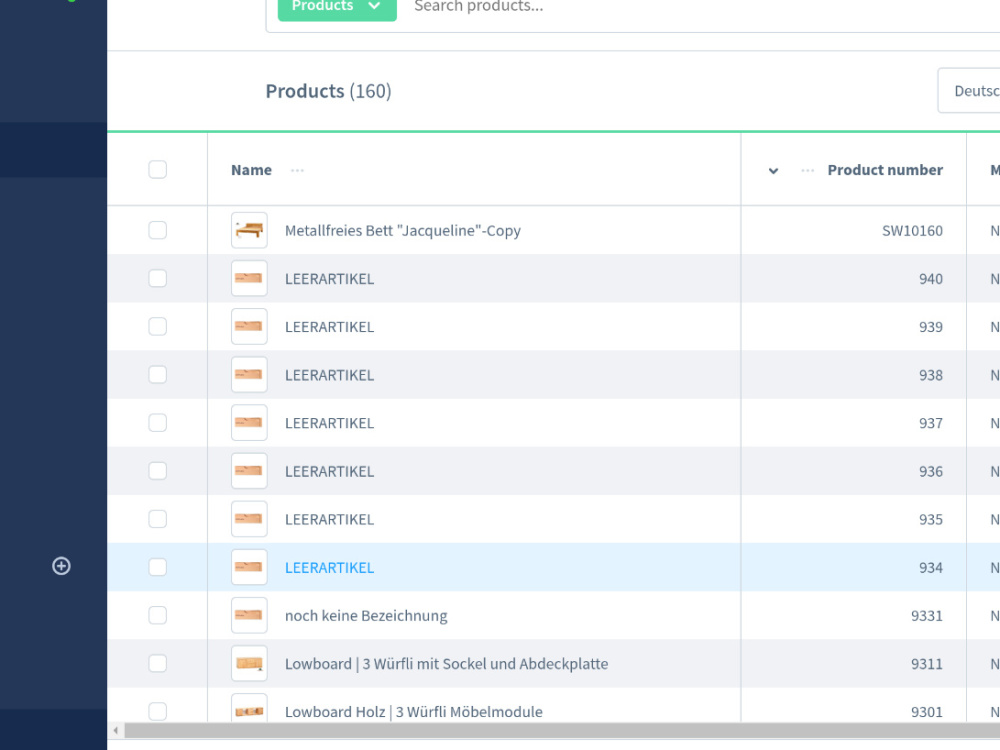Open the Products search type dropdown
Image resolution: width=1000 pixels, height=750 pixels.
click(337, 8)
